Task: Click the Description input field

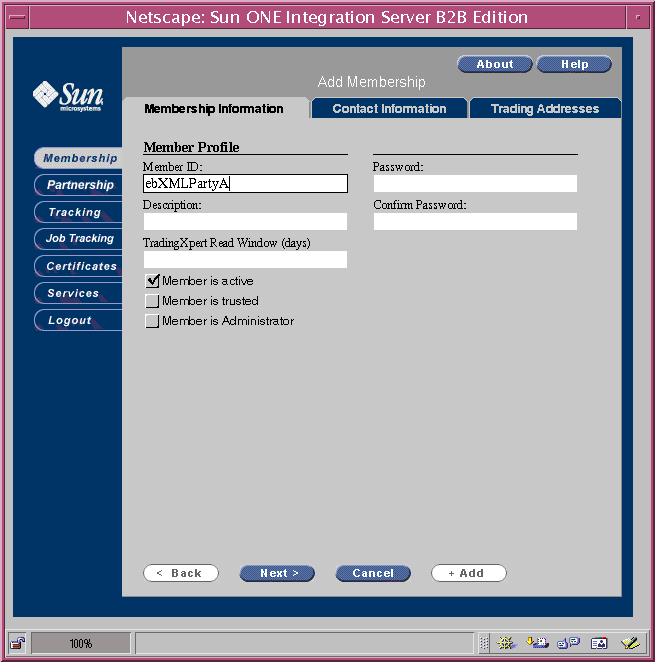Action: point(245,222)
